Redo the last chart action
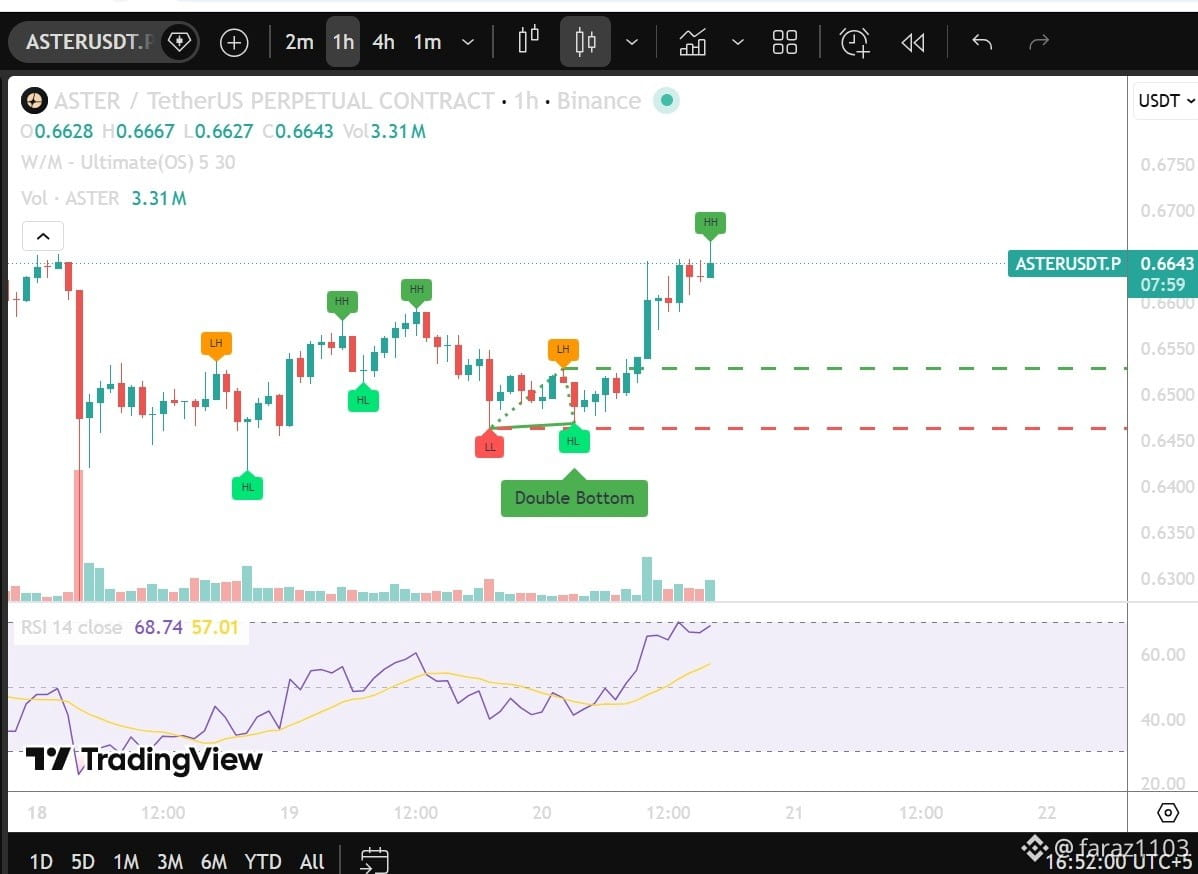The height and width of the screenshot is (874, 1198). [x=1039, y=42]
